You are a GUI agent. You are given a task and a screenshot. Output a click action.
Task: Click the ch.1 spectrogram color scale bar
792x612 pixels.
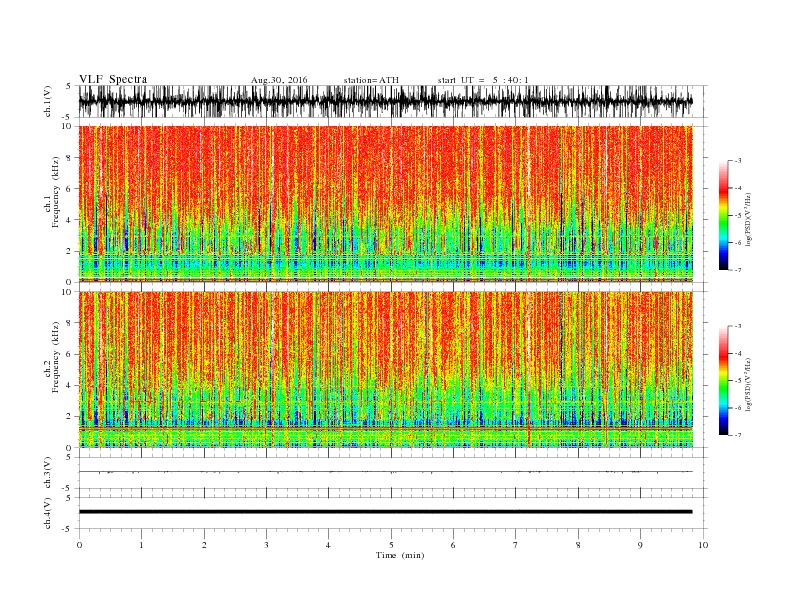pyautogui.click(x=724, y=216)
